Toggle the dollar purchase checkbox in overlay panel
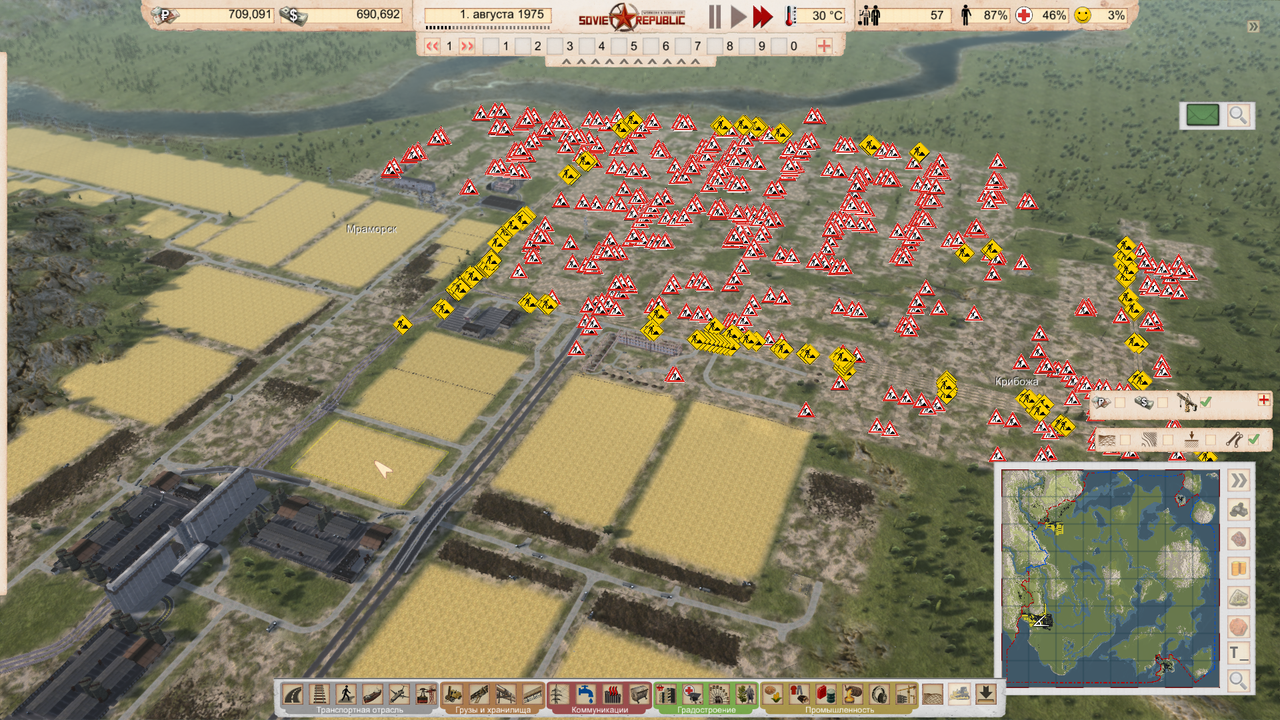1280x720 pixels. coord(1162,403)
